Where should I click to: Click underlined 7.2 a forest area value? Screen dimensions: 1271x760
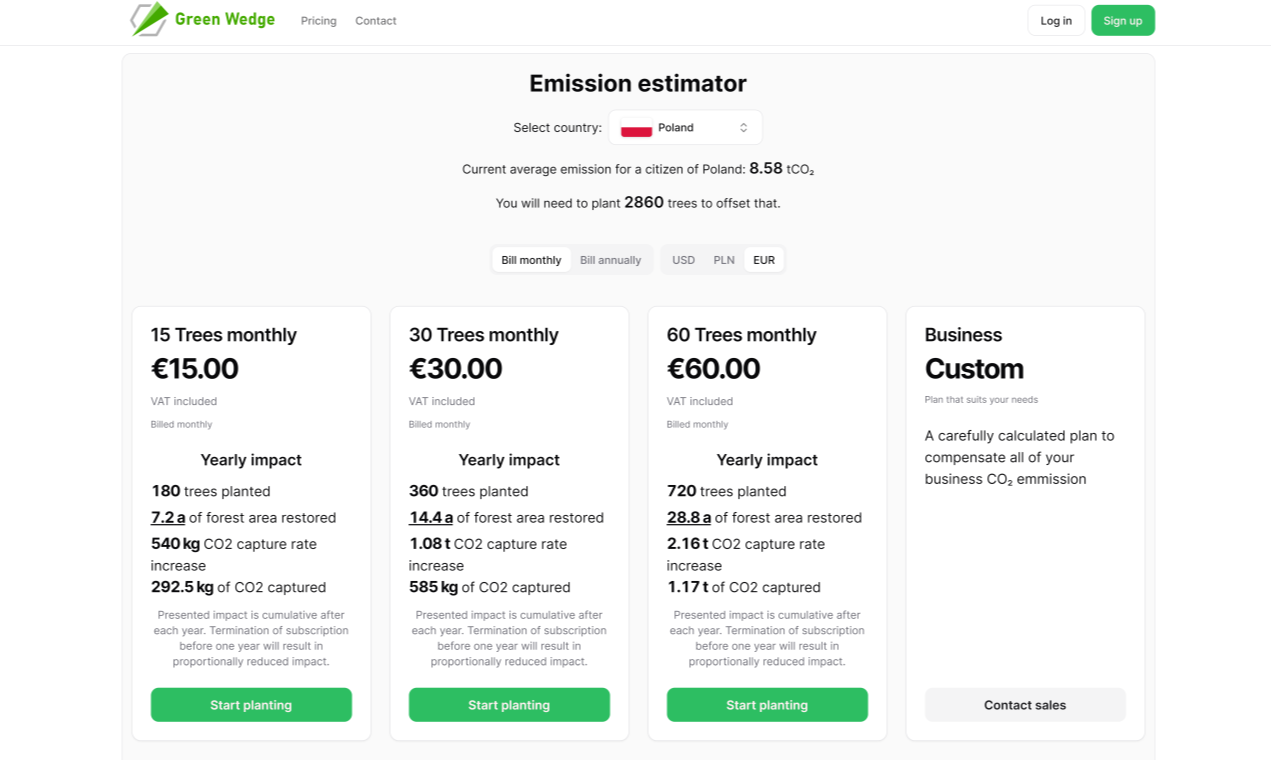168,518
